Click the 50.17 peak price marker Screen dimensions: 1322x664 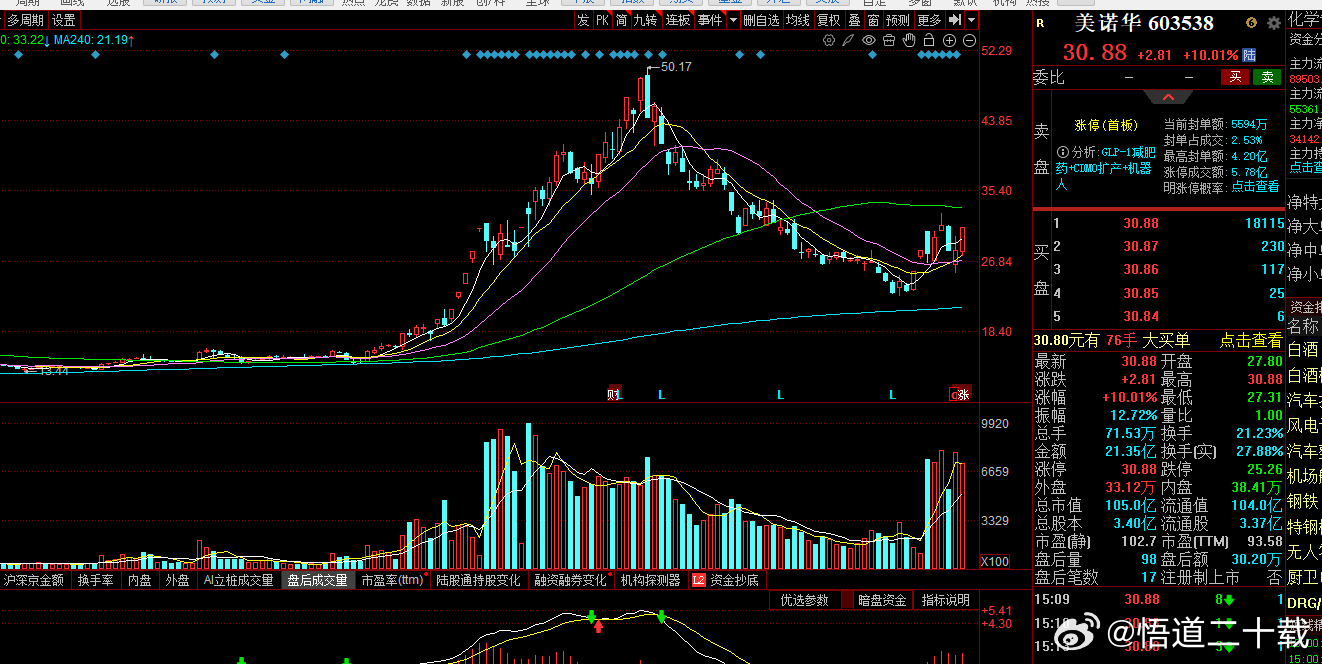point(677,66)
